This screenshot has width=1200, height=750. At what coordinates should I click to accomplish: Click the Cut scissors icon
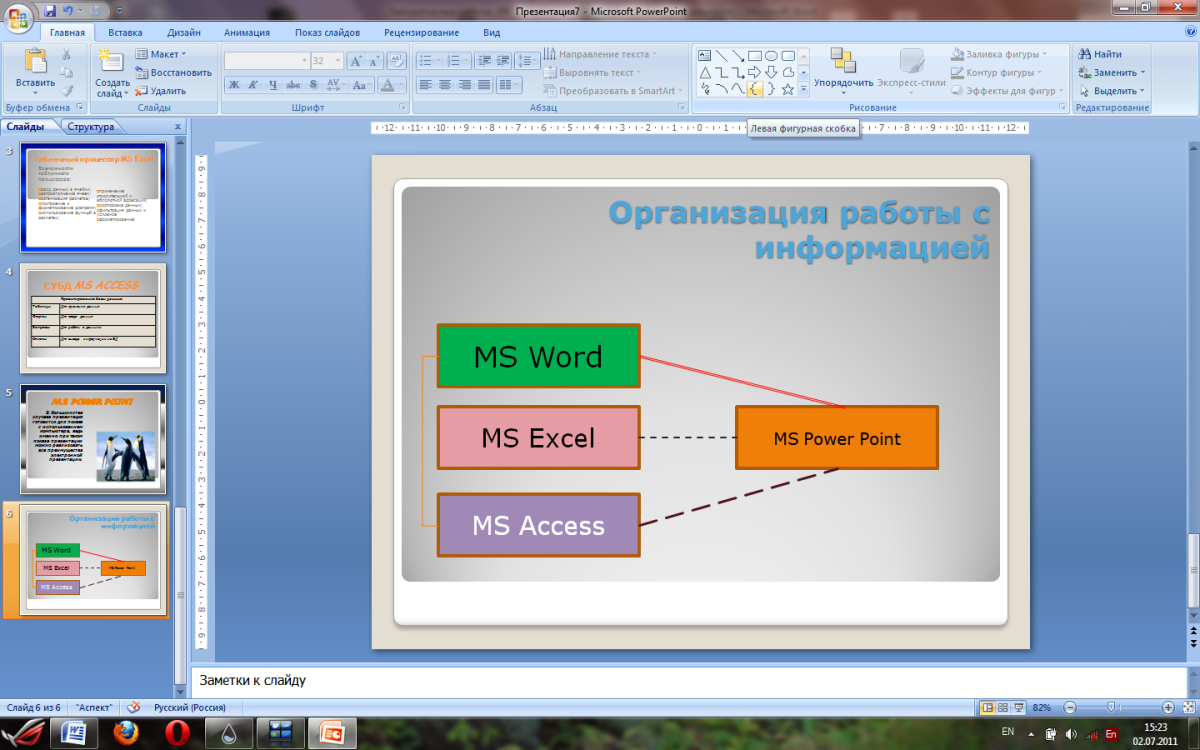(66, 55)
